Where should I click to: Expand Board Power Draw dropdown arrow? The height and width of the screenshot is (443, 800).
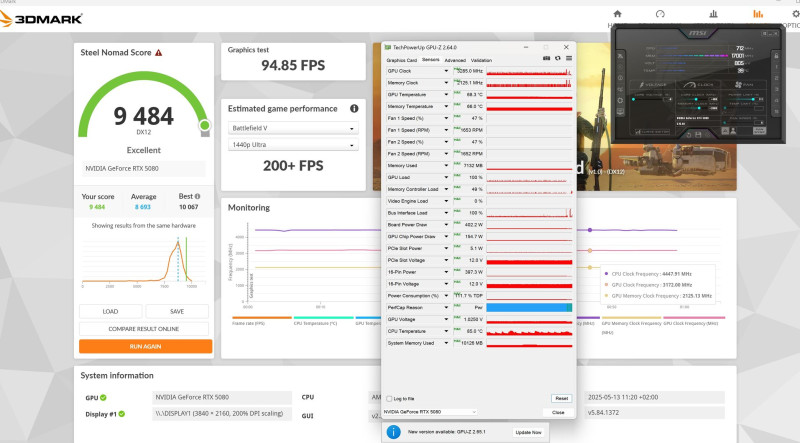coord(446,225)
